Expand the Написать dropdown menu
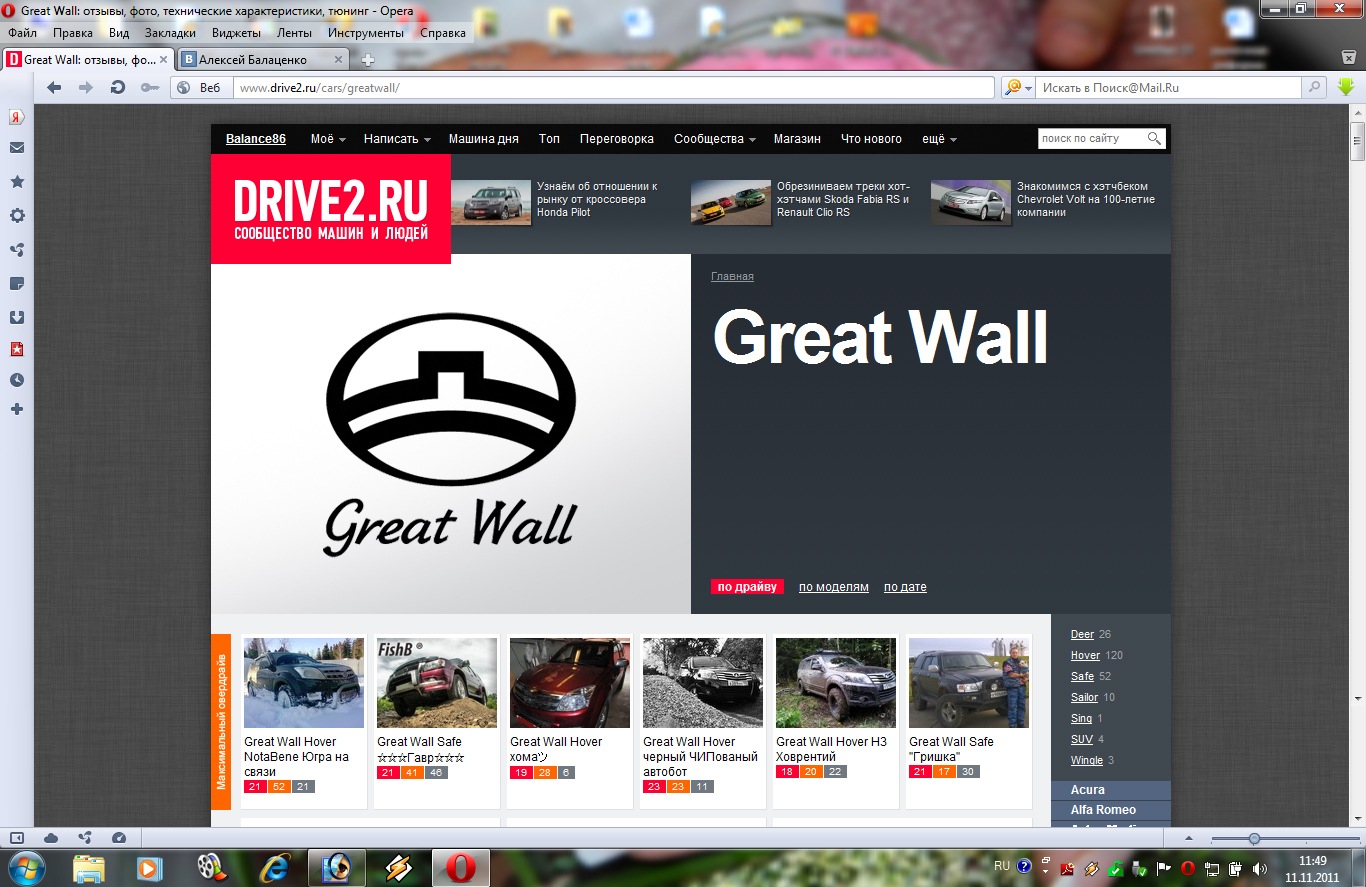1366x887 pixels. (x=397, y=139)
